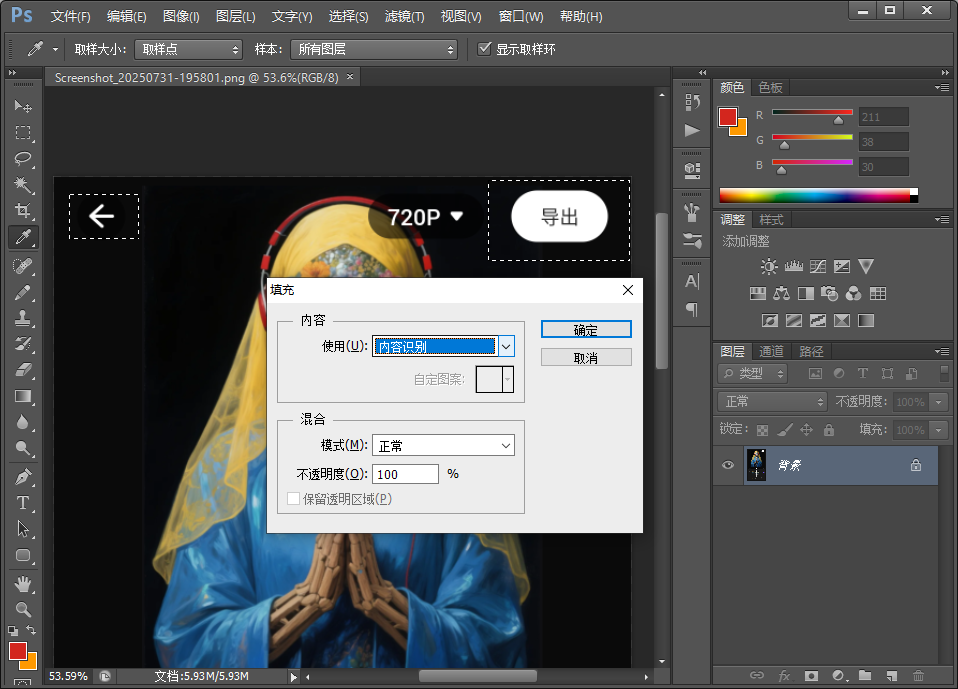
Task: Select the Type tool
Action: point(23,503)
